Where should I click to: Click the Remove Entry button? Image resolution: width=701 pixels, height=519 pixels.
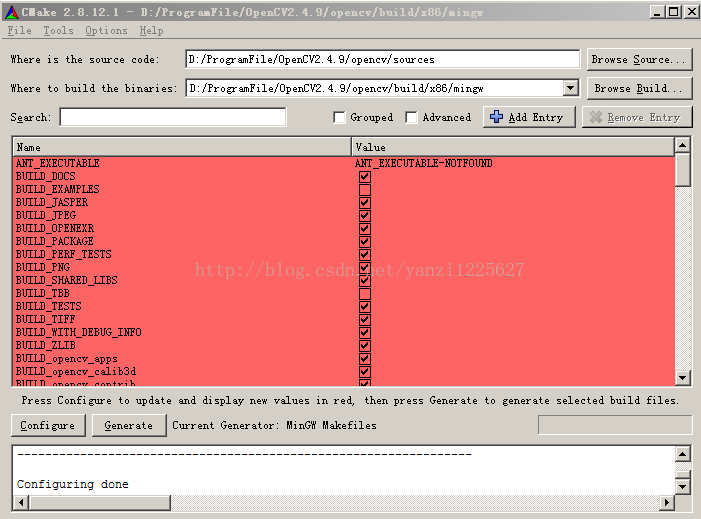click(x=637, y=117)
